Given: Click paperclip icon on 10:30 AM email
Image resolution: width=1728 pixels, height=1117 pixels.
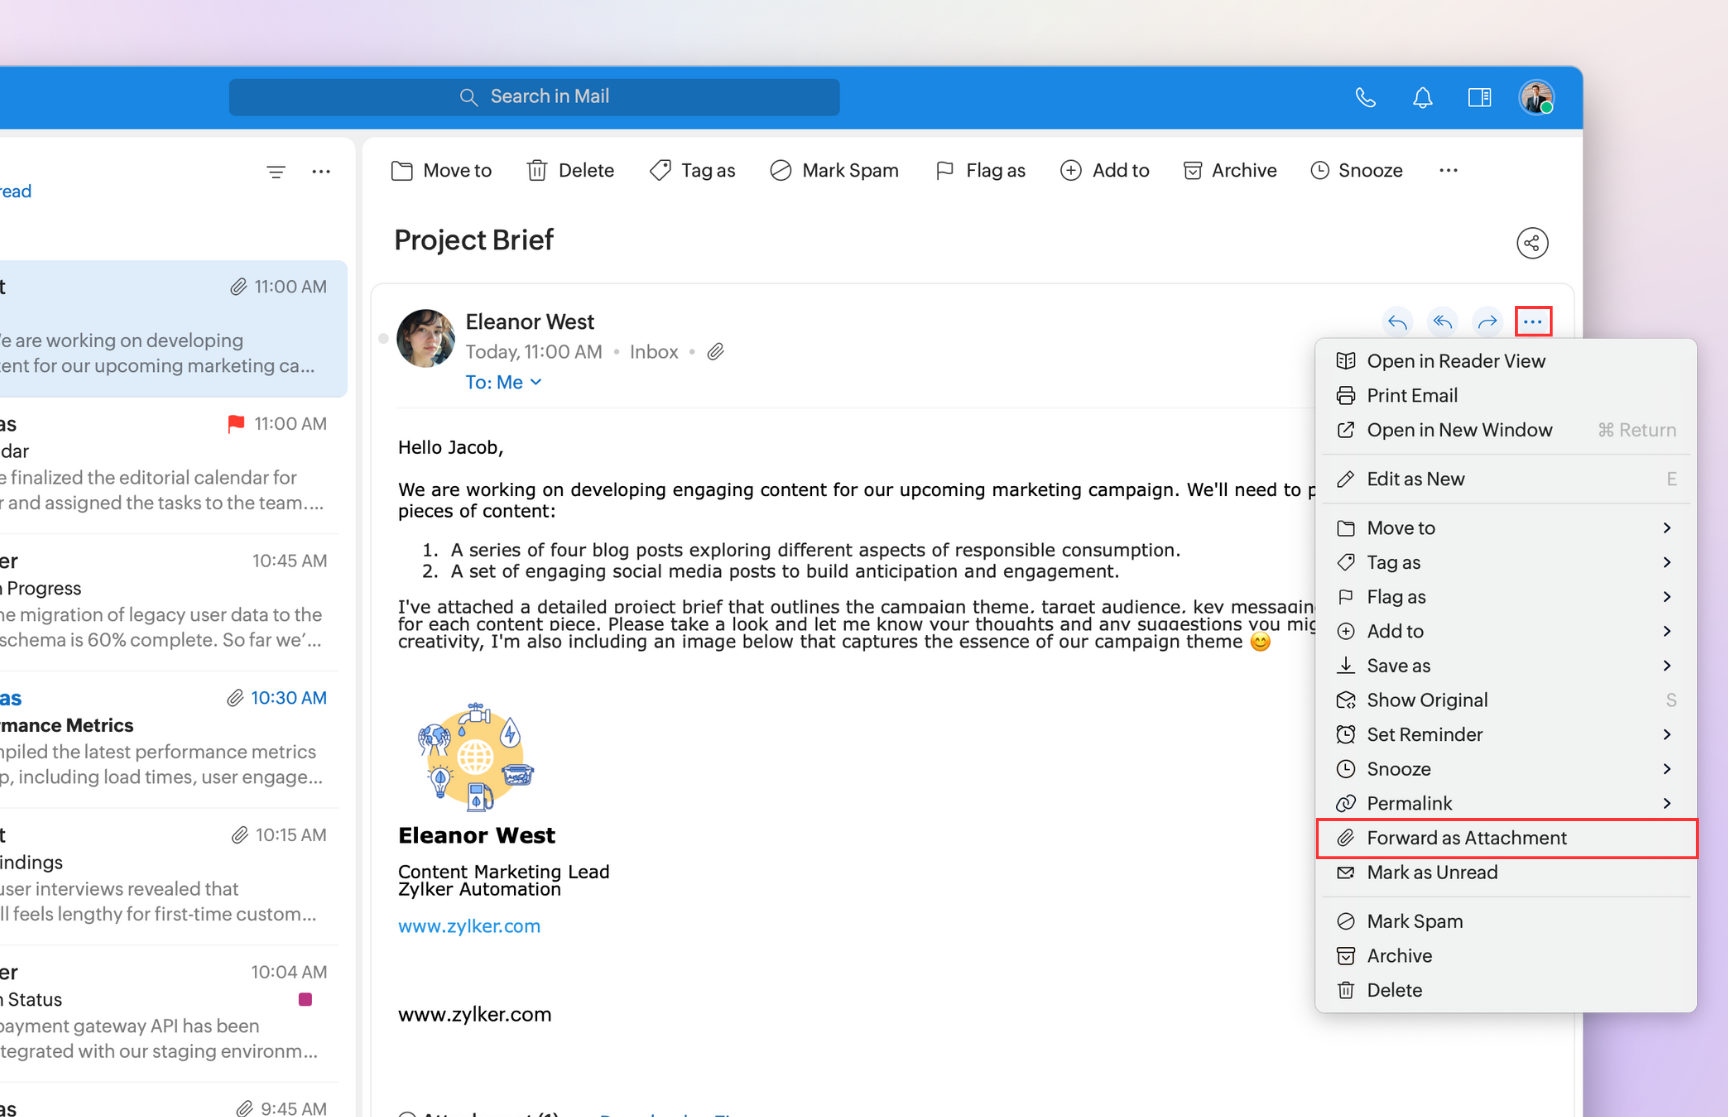Looking at the screenshot, I should pos(235,698).
